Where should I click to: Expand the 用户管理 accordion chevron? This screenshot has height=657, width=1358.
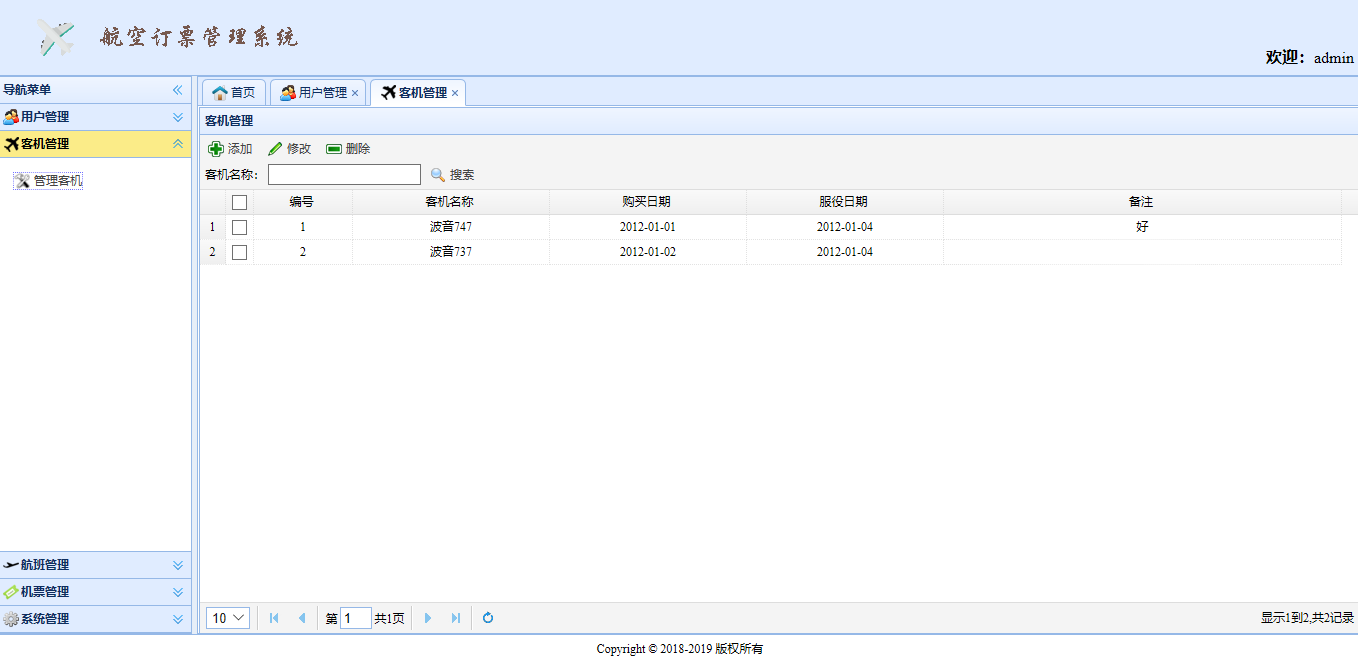[178, 117]
